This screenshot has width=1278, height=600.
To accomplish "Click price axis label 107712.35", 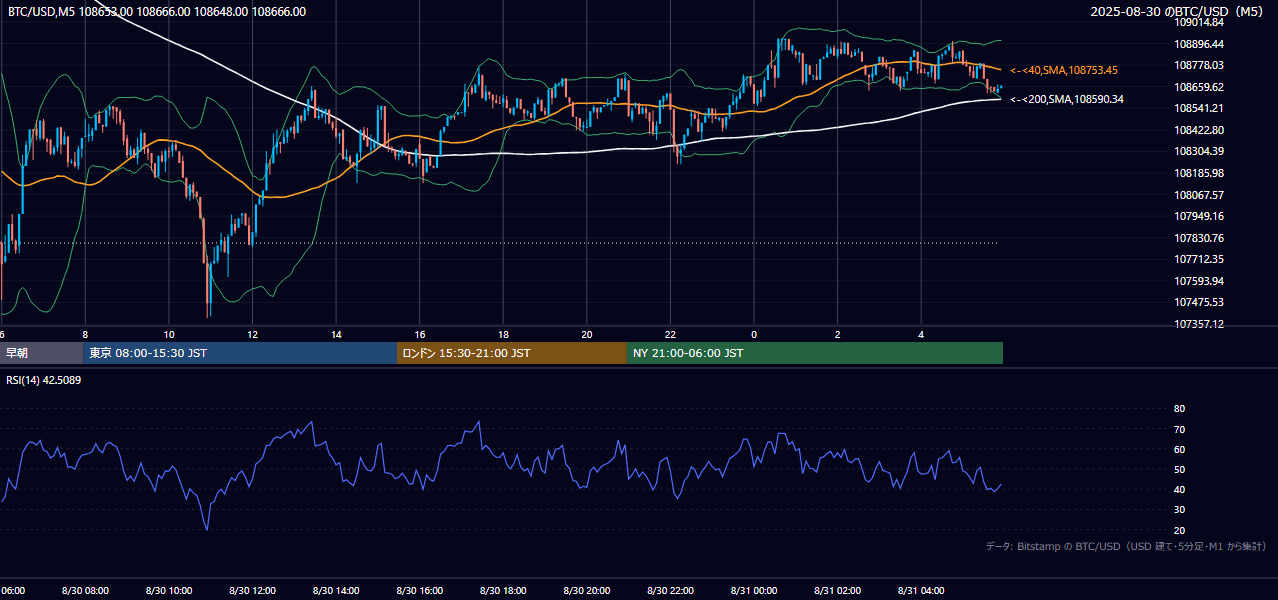I will click(x=1200, y=259).
